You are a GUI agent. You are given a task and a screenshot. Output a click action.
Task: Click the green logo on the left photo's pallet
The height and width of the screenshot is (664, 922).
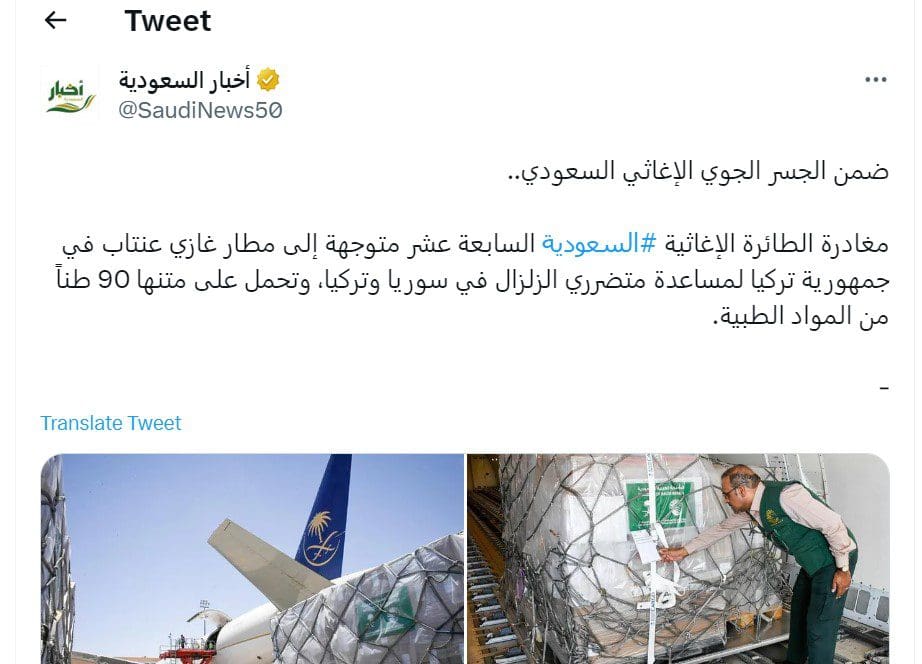386,615
